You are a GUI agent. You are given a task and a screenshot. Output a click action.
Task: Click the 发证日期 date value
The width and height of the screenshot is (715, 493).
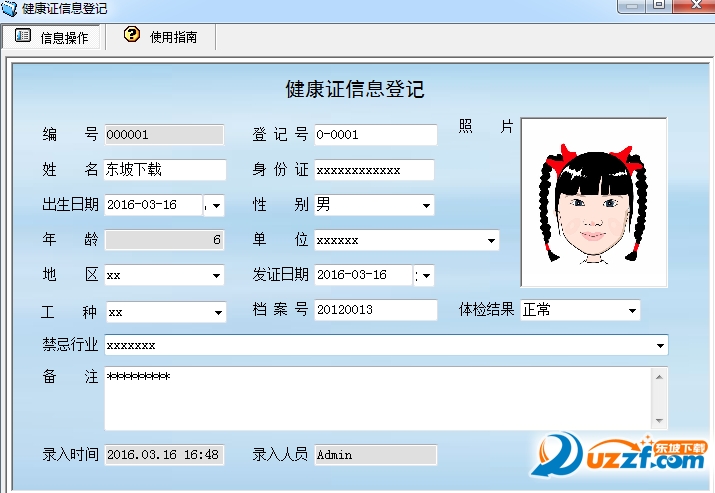pos(352,275)
